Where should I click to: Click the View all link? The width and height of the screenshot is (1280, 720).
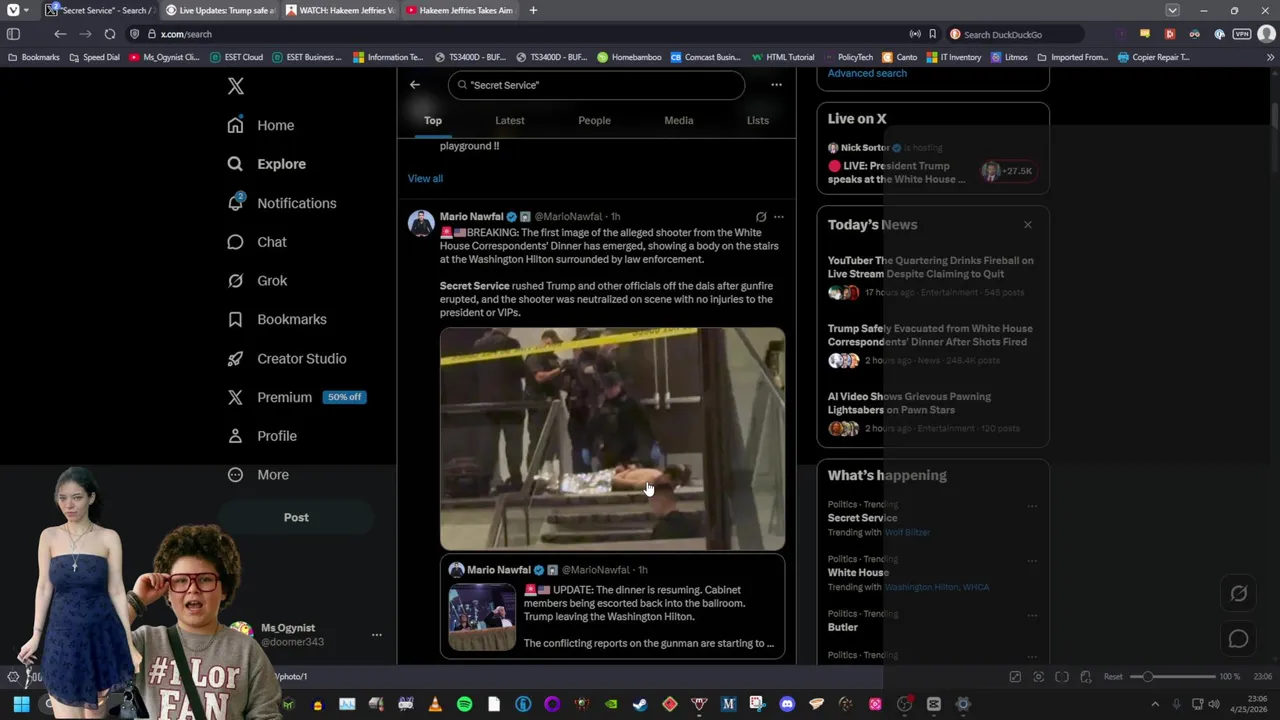pyautogui.click(x=425, y=178)
